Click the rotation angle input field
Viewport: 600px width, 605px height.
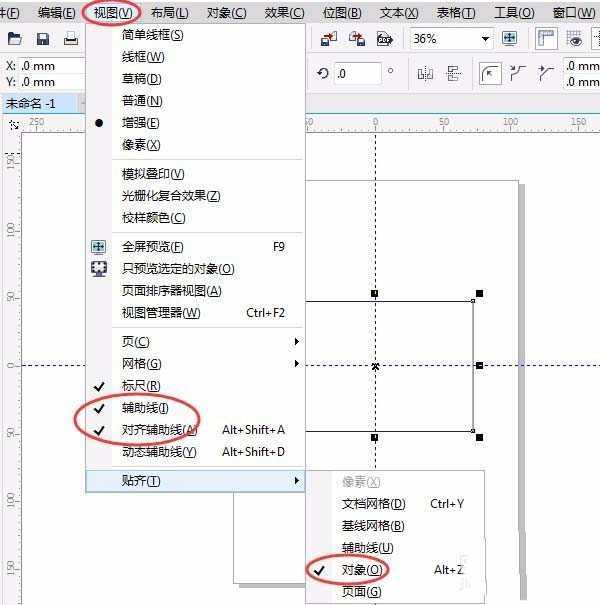pos(357,73)
